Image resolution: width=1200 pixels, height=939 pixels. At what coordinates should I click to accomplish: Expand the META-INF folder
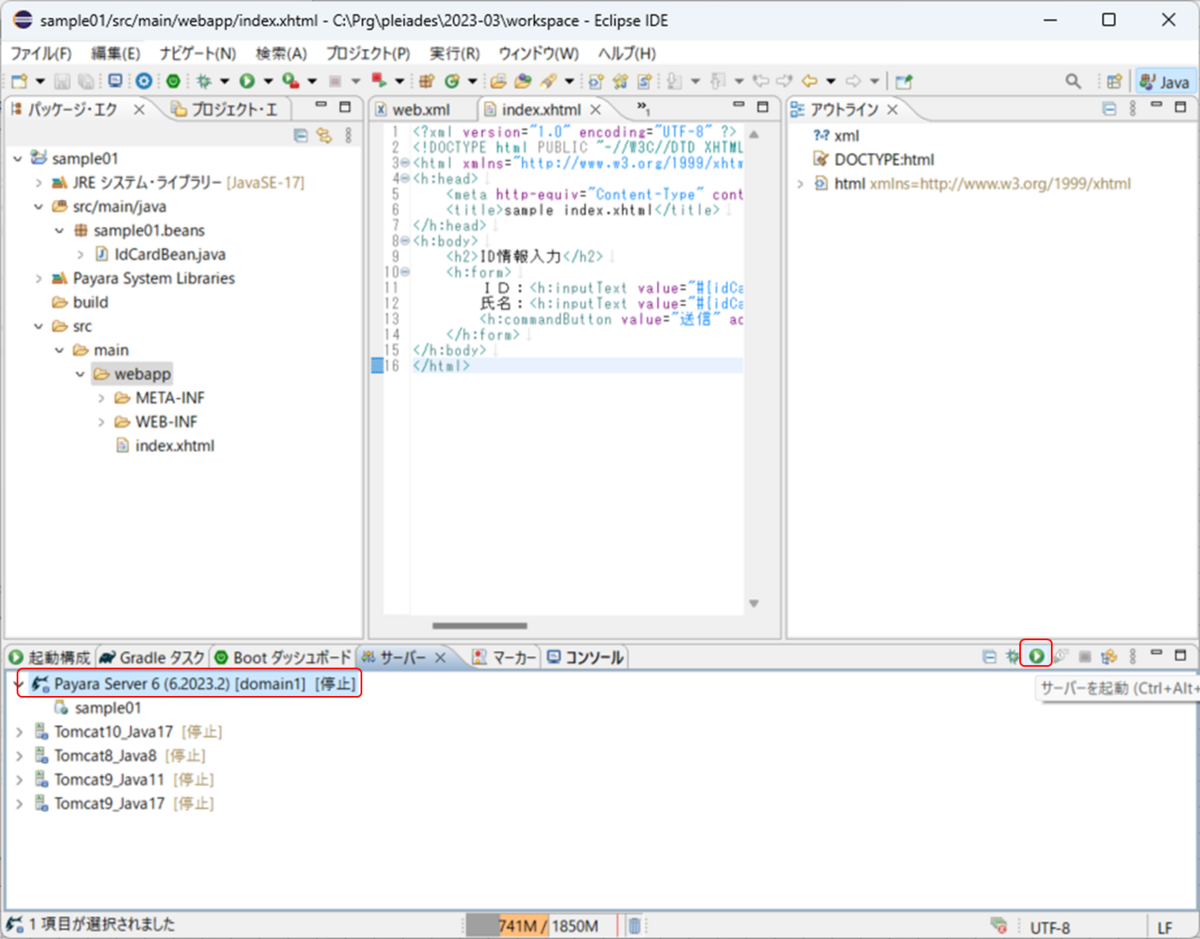click(x=101, y=398)
